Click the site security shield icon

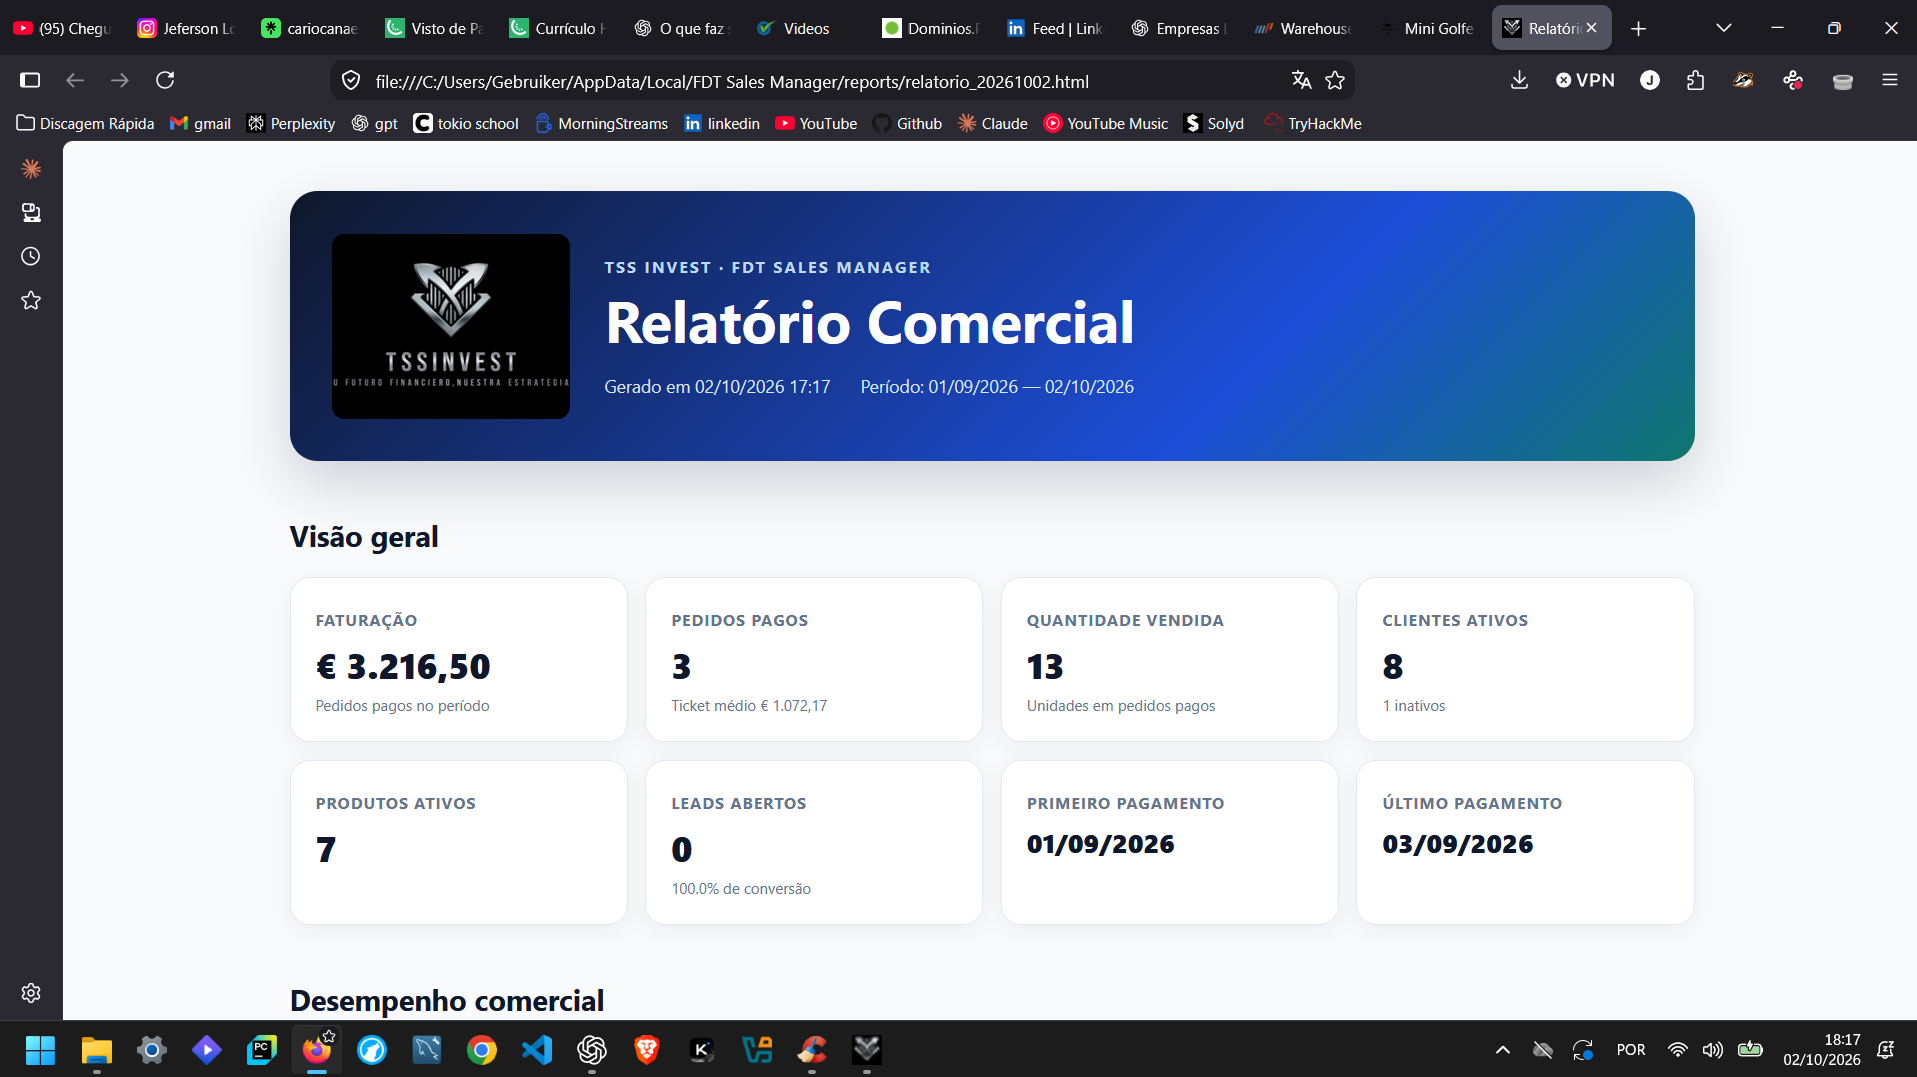point(351,80)
